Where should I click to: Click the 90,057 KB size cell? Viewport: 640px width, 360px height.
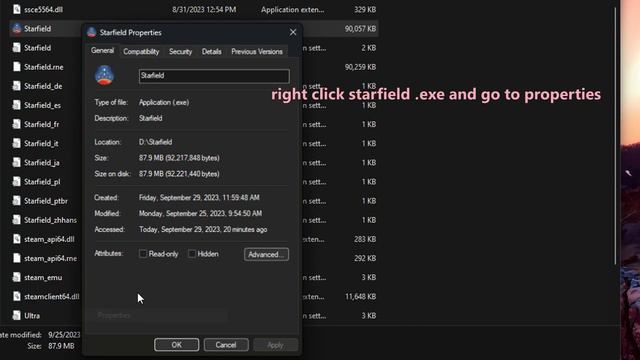(360, 29)
